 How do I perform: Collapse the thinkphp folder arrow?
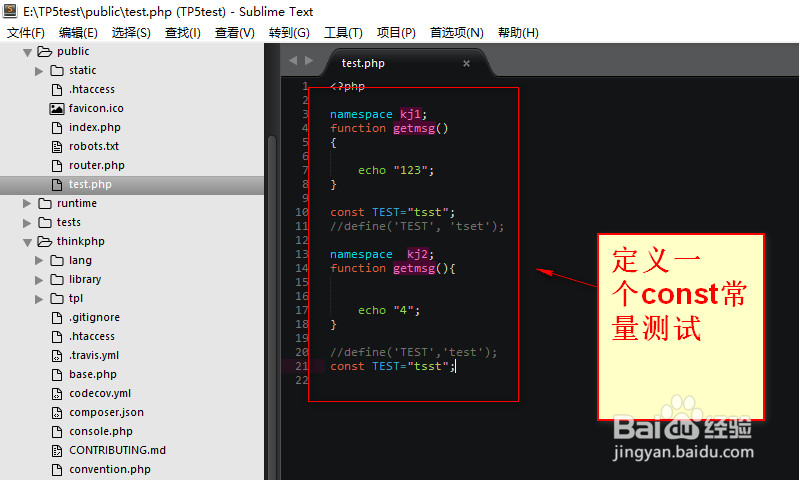tap(28, 242)
